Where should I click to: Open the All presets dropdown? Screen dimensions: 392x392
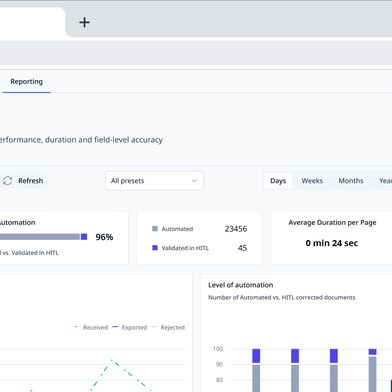154,181
